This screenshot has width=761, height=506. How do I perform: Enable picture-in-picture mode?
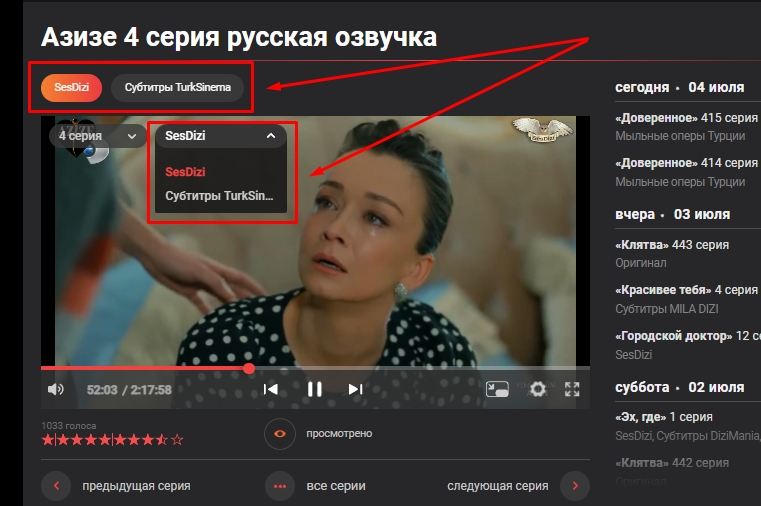click(x=497, y=389)
